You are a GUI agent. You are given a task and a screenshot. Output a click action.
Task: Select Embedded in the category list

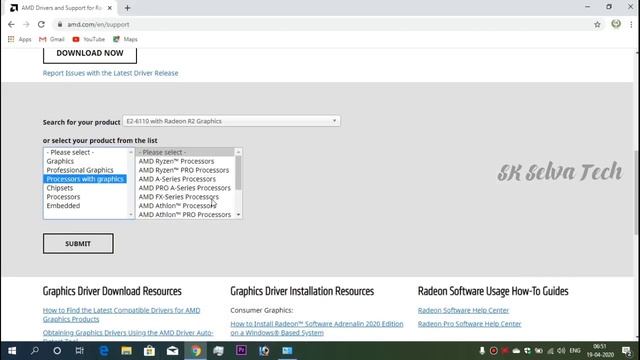pos(63,206)
